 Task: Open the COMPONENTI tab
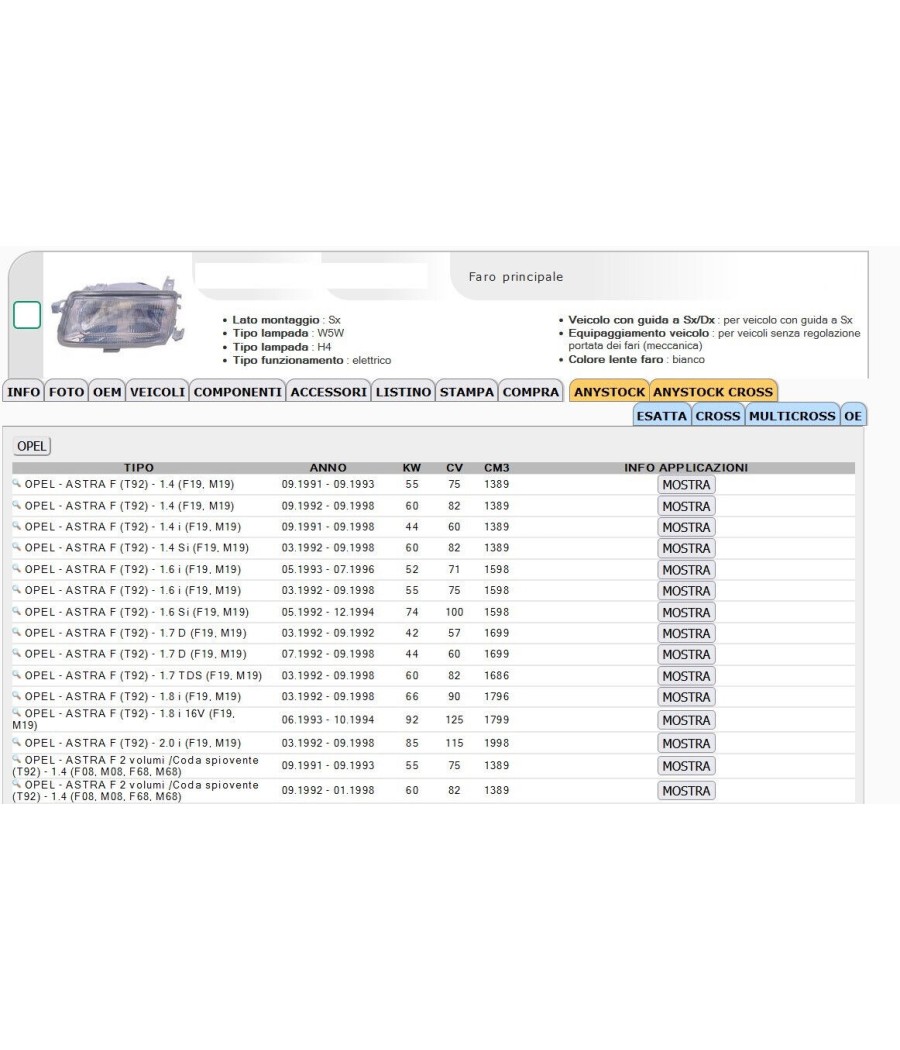point(238,392)
